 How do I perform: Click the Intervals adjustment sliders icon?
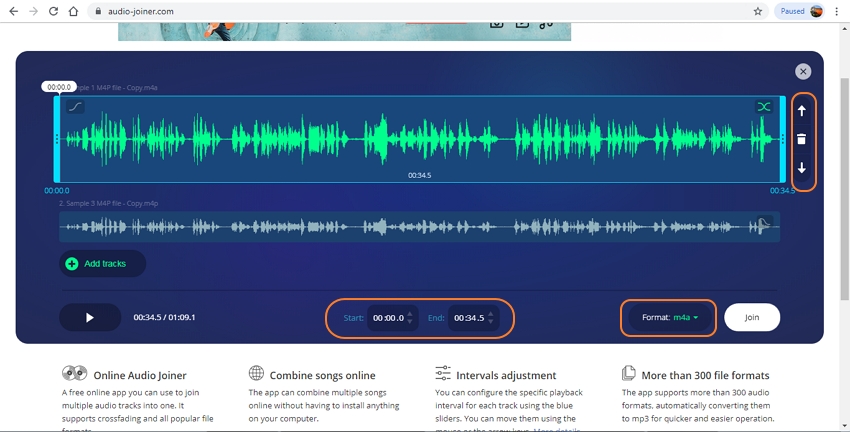(x=443, y=373)
